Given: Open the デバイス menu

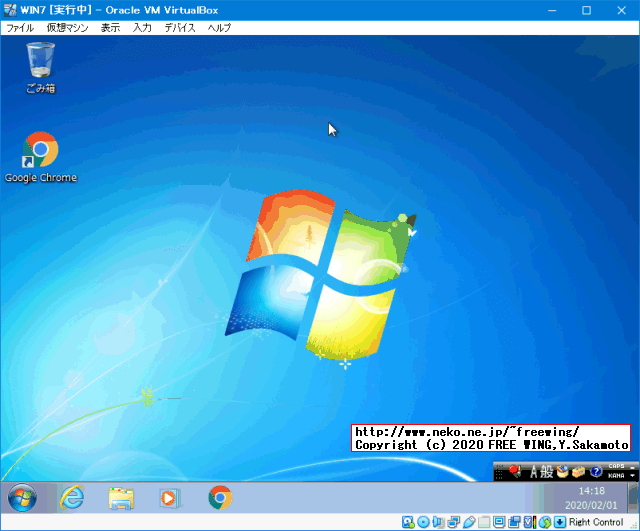Looking at the screenshot, I should click(x=180, y=28).
